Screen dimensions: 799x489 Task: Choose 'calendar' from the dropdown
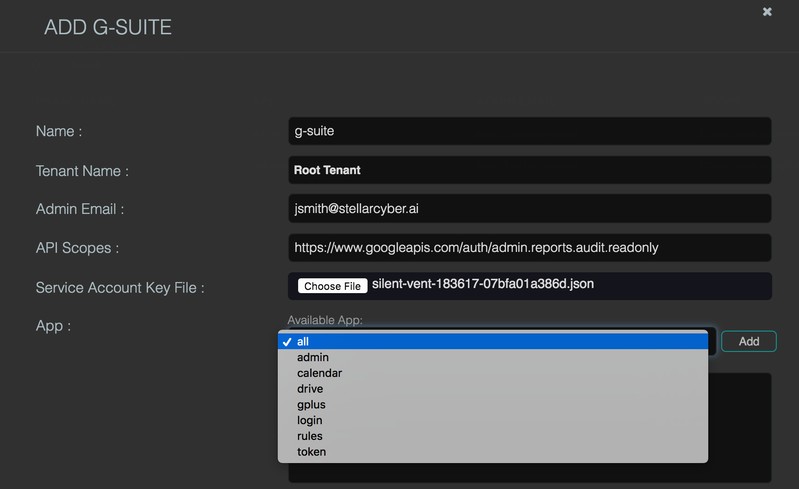[x=493, y=373]
